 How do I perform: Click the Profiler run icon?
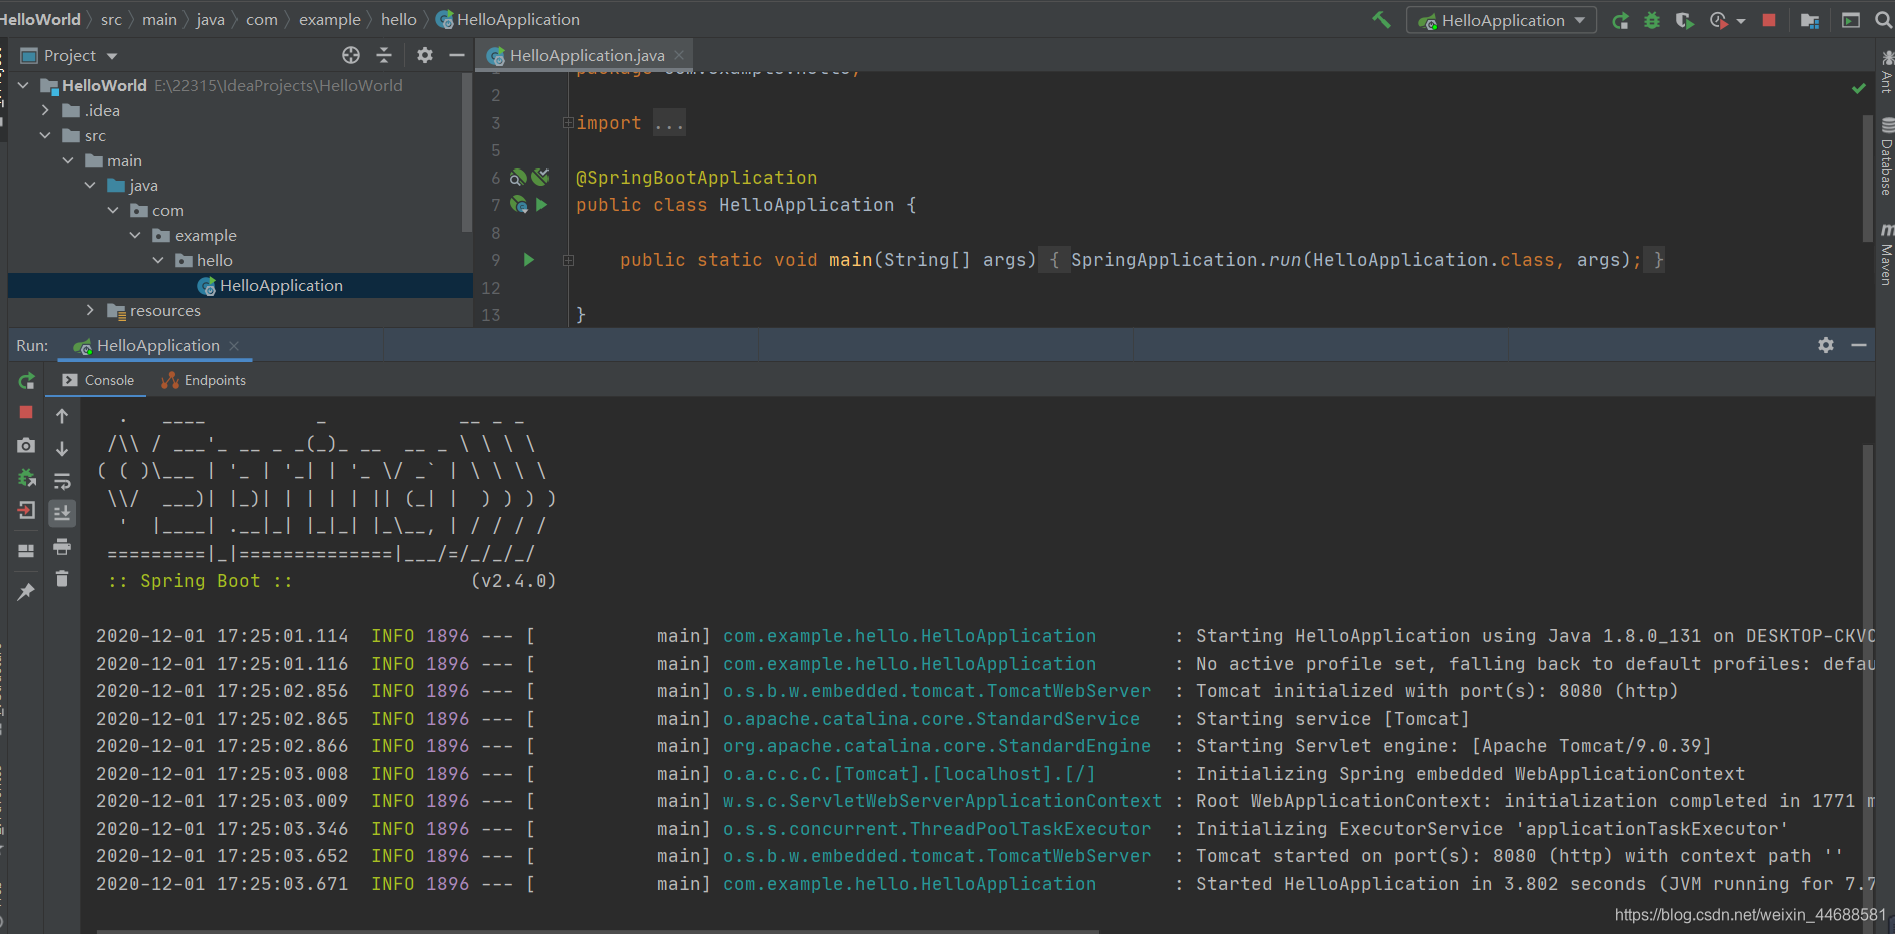click(x=1719, y=20)
